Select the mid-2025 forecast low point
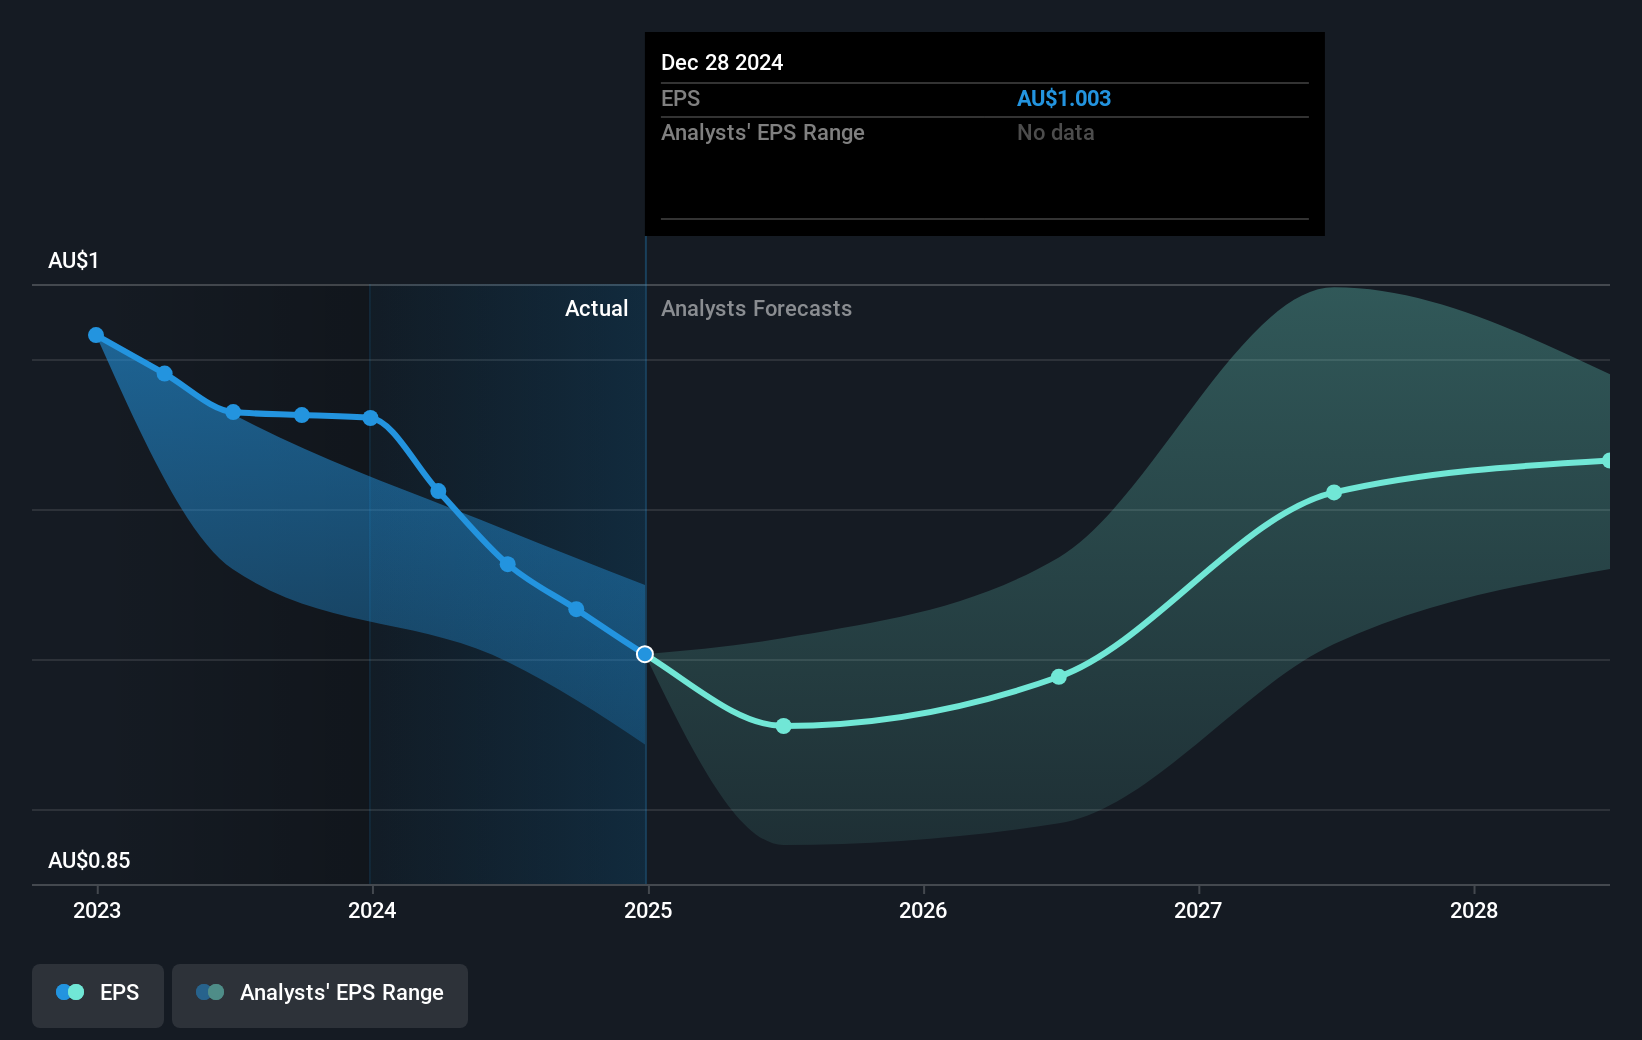This screenshot has height=1040, width=1642. [x=784, y=726]
